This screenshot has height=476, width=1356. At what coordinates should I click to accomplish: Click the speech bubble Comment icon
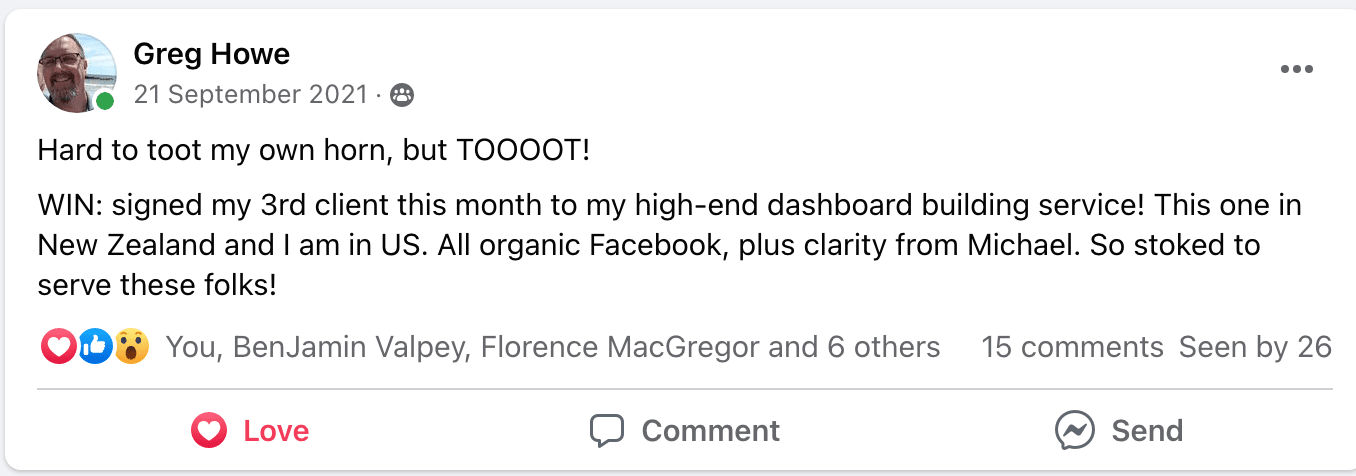point(607,431)
